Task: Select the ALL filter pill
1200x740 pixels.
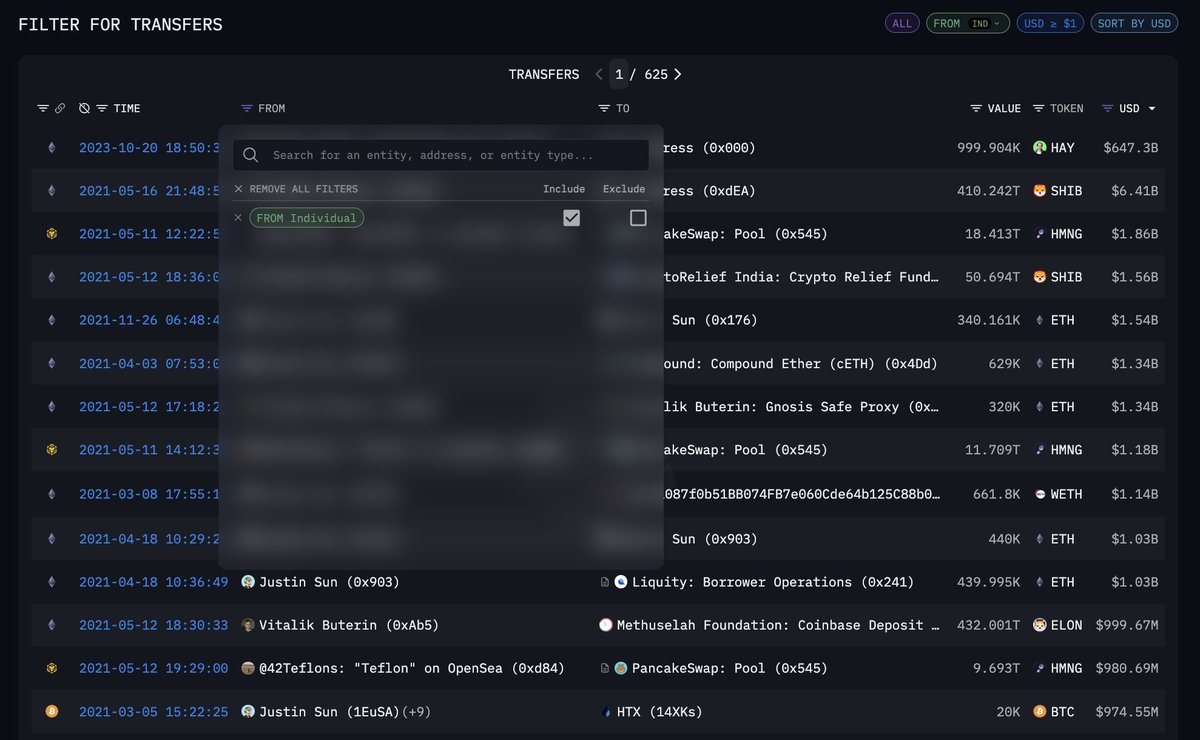Action: (x=902, y=23)
